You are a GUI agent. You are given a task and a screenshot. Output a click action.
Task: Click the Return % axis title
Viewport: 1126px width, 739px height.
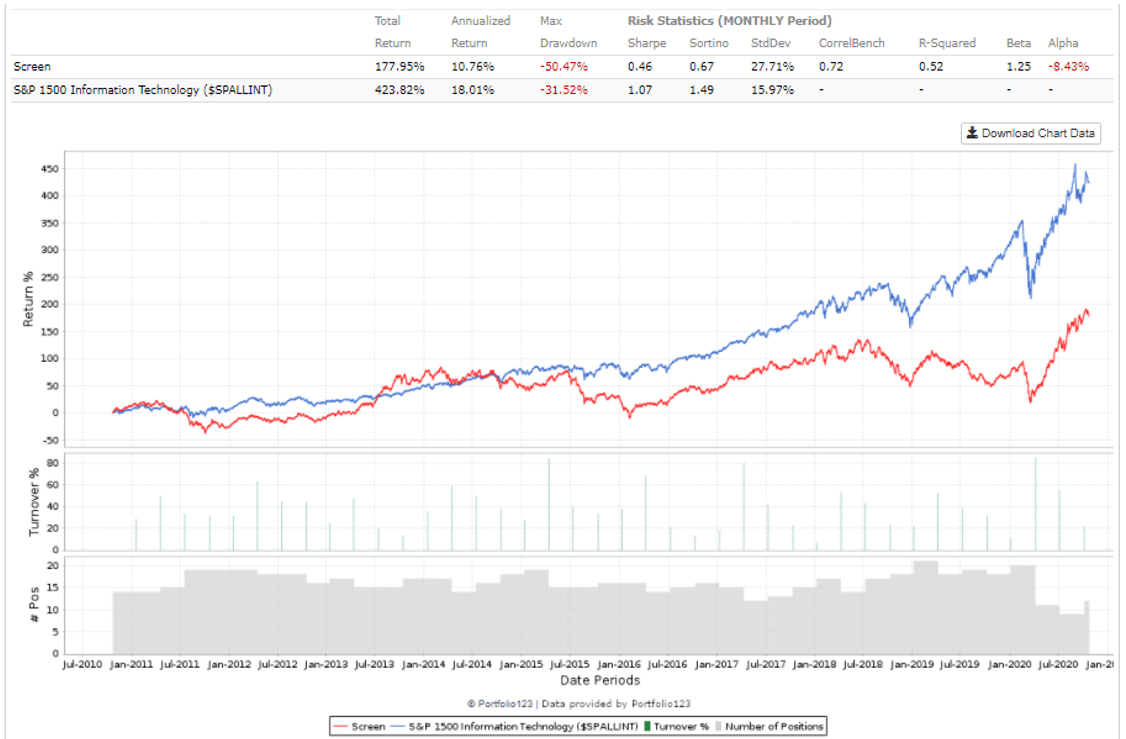(x=29, y=299)
